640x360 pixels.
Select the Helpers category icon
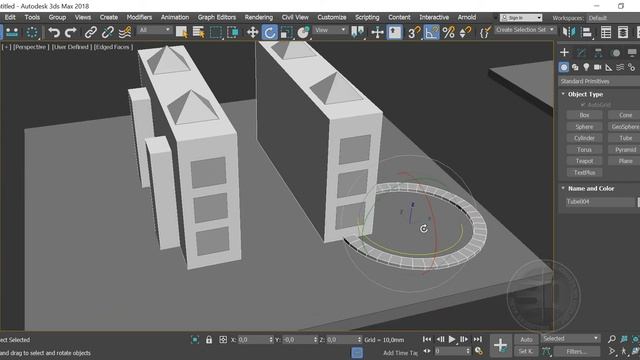[x=609, y=67]
